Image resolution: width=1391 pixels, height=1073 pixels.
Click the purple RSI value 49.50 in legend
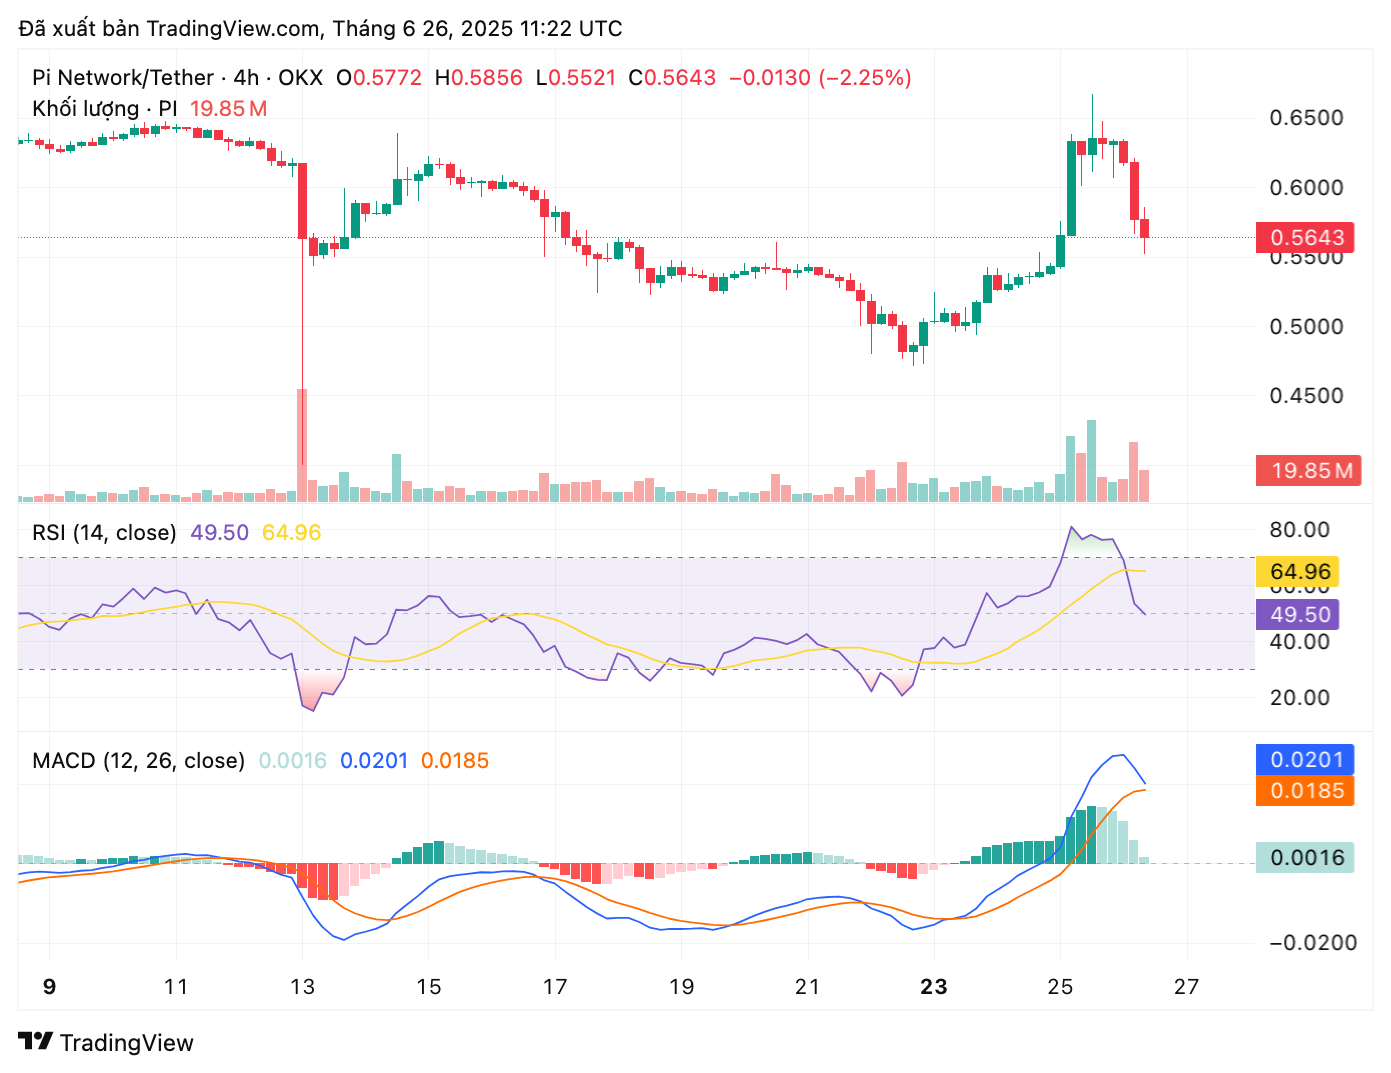(220, 533)
